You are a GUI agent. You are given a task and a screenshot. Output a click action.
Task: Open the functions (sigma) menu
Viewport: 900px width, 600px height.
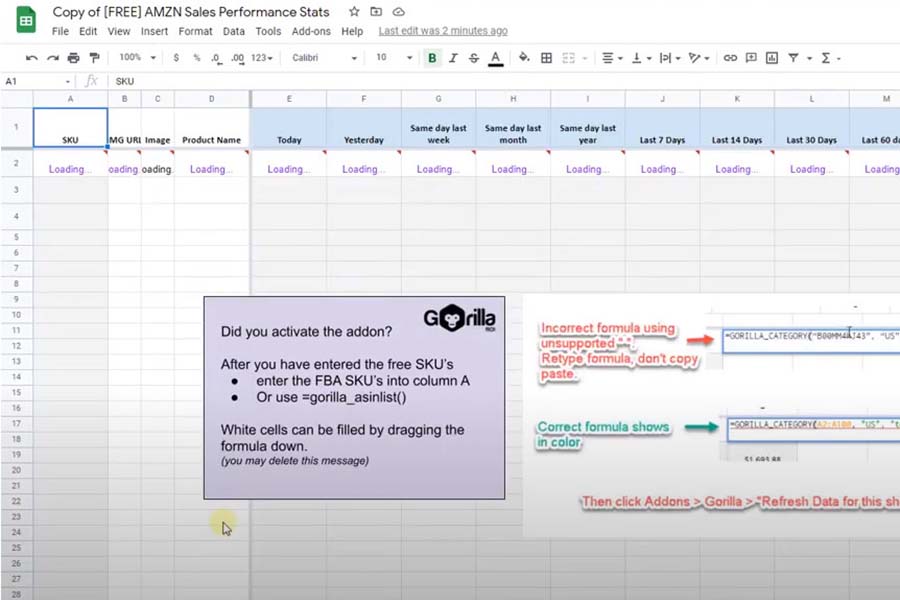(x=831, y=58)
